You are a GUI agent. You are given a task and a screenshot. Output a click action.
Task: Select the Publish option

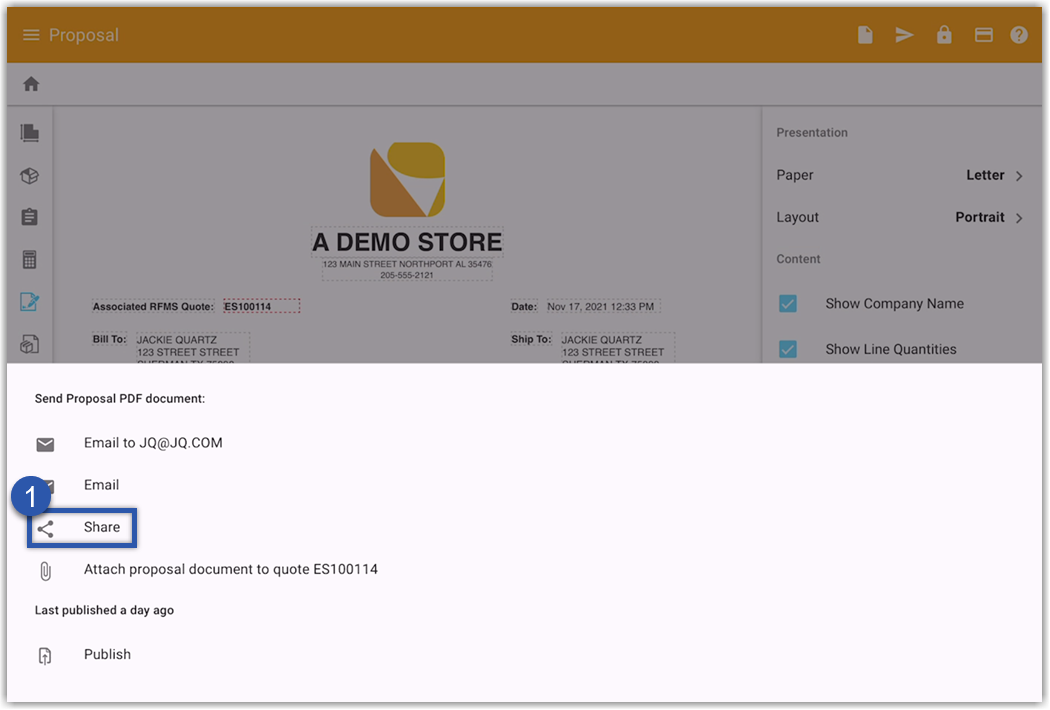107,654
